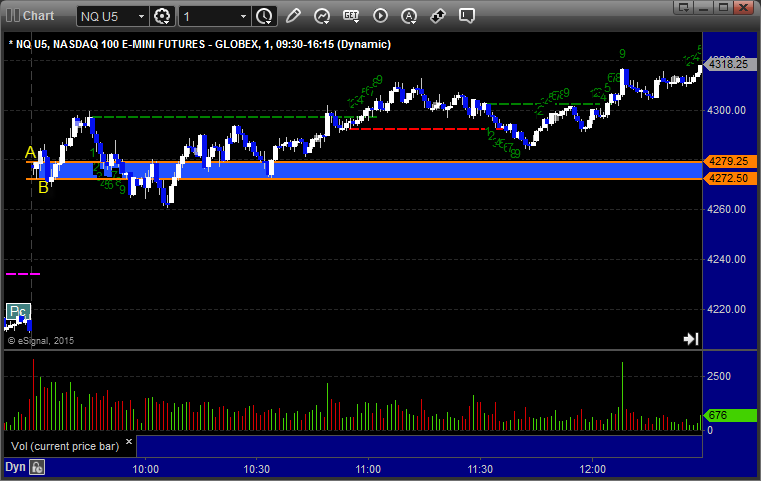Click the 11:30 time axis label
Image resolution: width=761 pixels, height=481 pixels.
pyautogui.click(x=480, y=469)
